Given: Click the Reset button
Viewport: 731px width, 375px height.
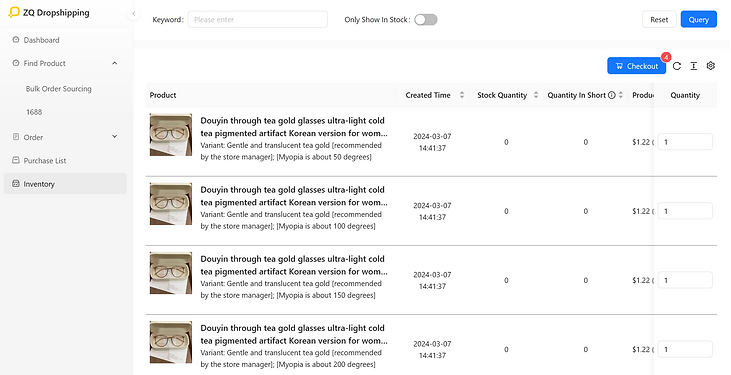Looking at the screenshot, I should coord(659,20).
